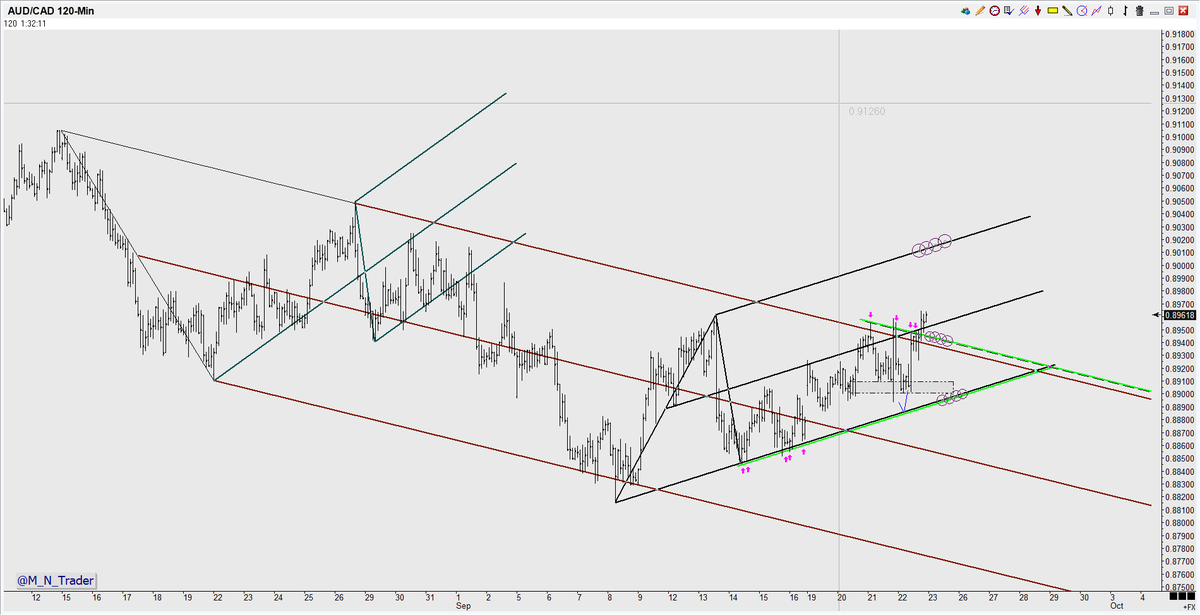Click date 27 on the time axis
1200x615 pixels.
pos(993,597)
